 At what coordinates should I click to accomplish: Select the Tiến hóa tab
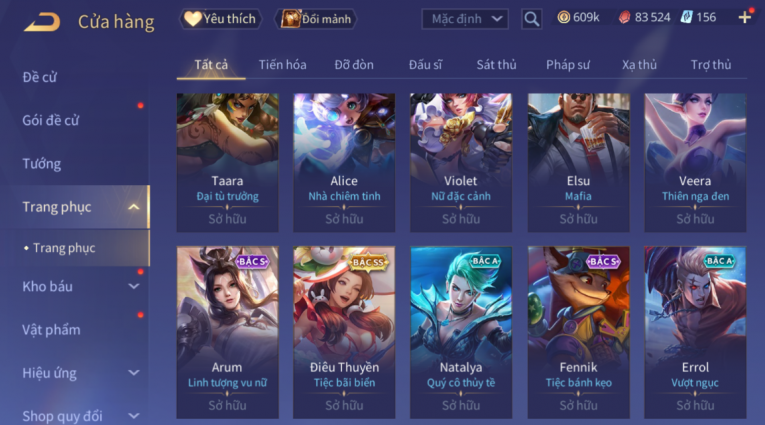(x=282, y=65)
